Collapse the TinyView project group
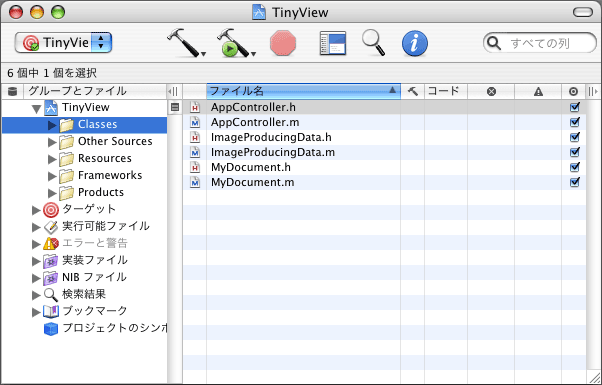The image size is (602, 385). (36, 109)
